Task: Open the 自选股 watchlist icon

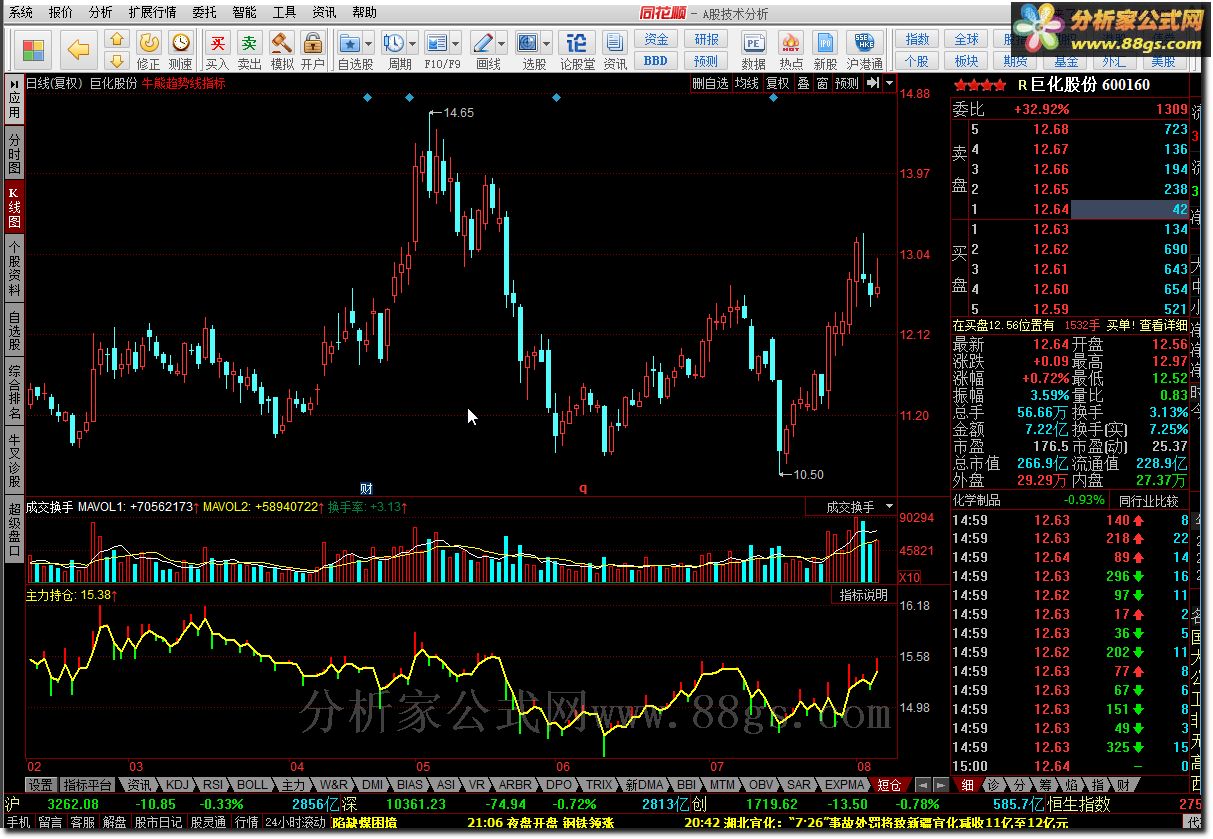Action: (349, 43)
